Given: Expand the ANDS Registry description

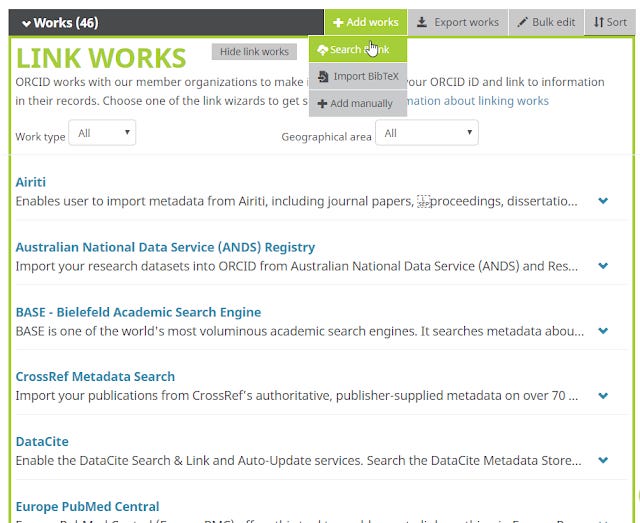Looking at the screenshot, I should point(603,265).
